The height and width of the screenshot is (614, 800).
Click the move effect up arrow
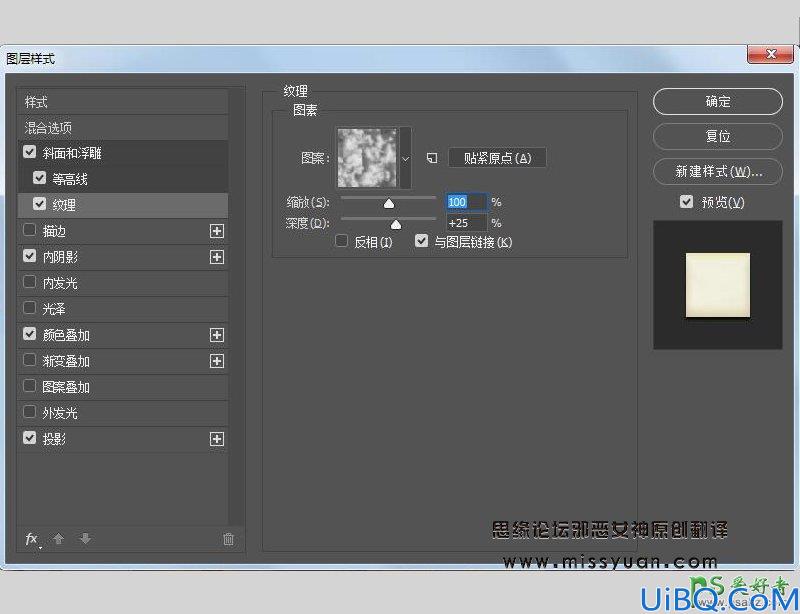(59, 538)
